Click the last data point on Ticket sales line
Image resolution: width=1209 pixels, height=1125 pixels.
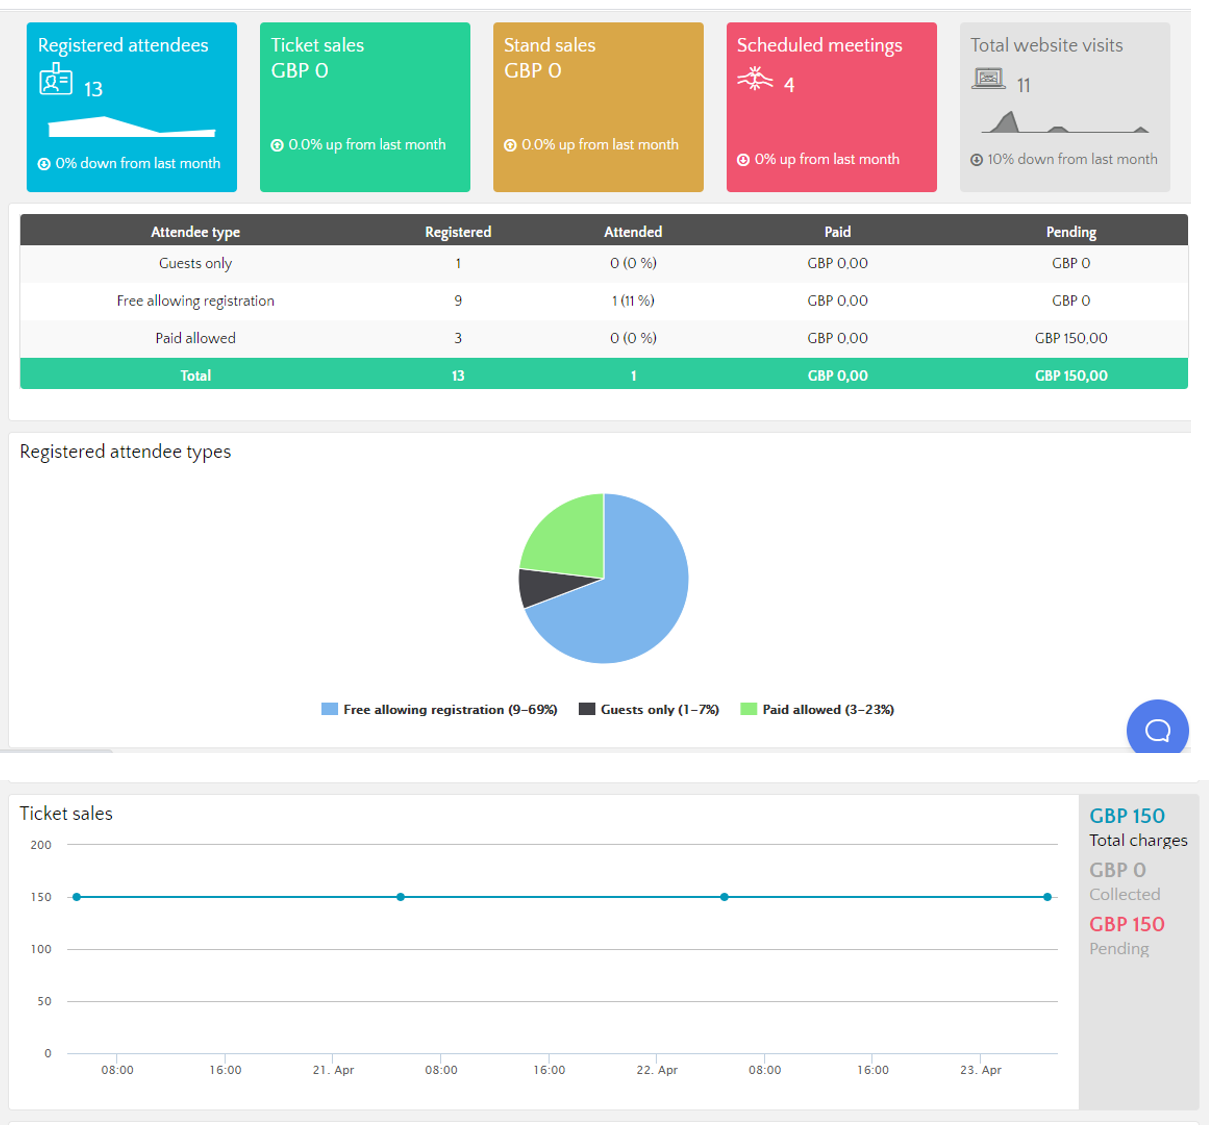[x=1047, y=897]
